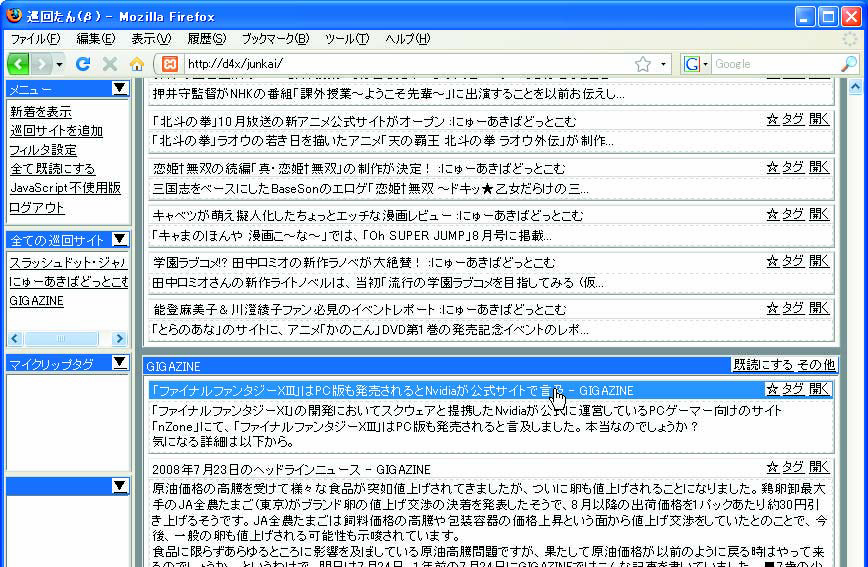Click 全て既読にする link
This screenshot has height=567, width=868.
click(x=53, y=168)
